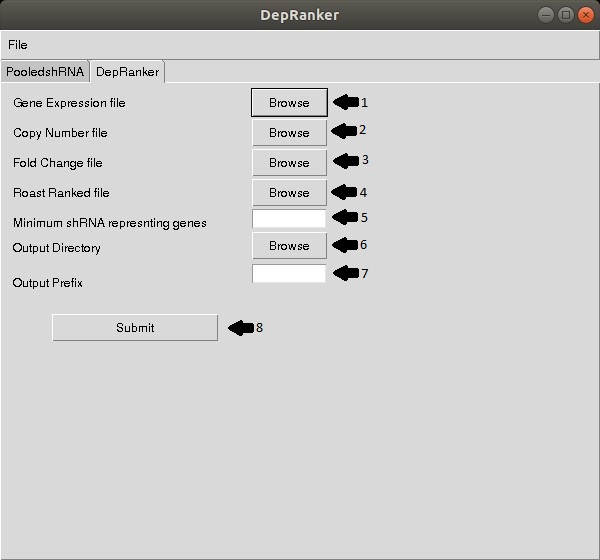Viewport: 600px width, 560px height.
Task: Click the Submit button
Action: tap(135, 328)
